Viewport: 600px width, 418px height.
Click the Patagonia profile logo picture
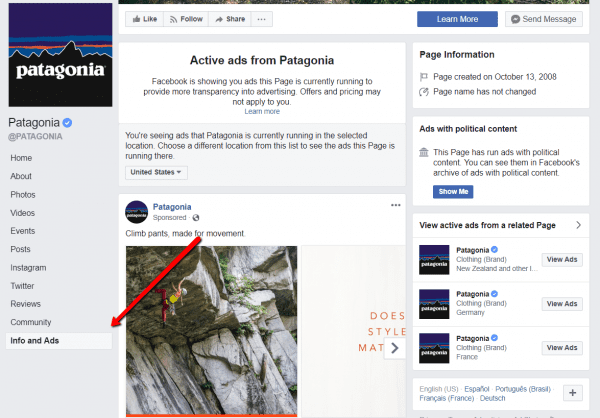[60, 55]
